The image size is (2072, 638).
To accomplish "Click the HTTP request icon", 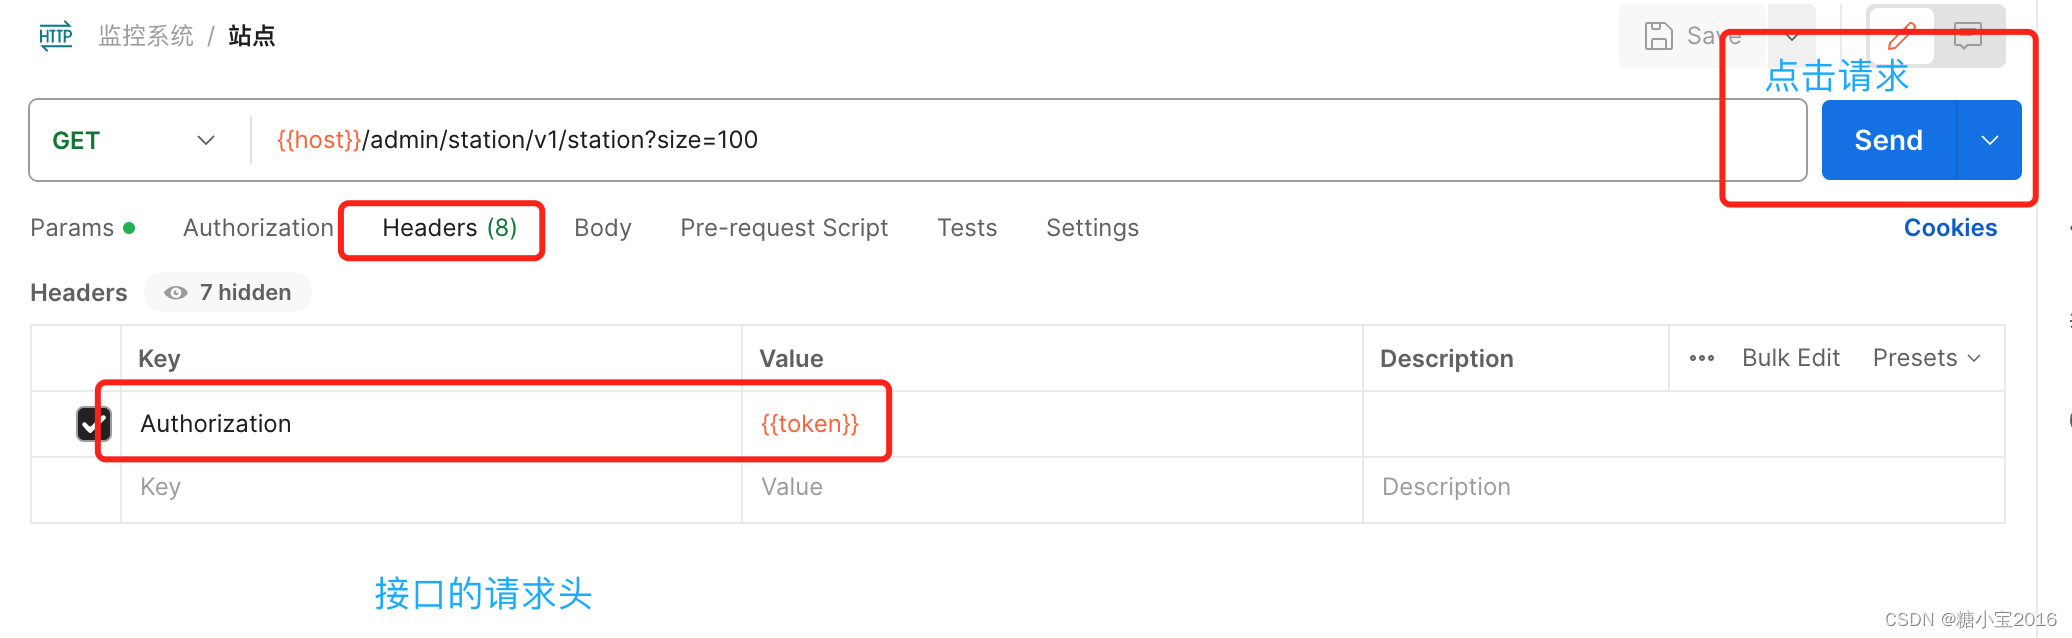I will coord(55,36).
